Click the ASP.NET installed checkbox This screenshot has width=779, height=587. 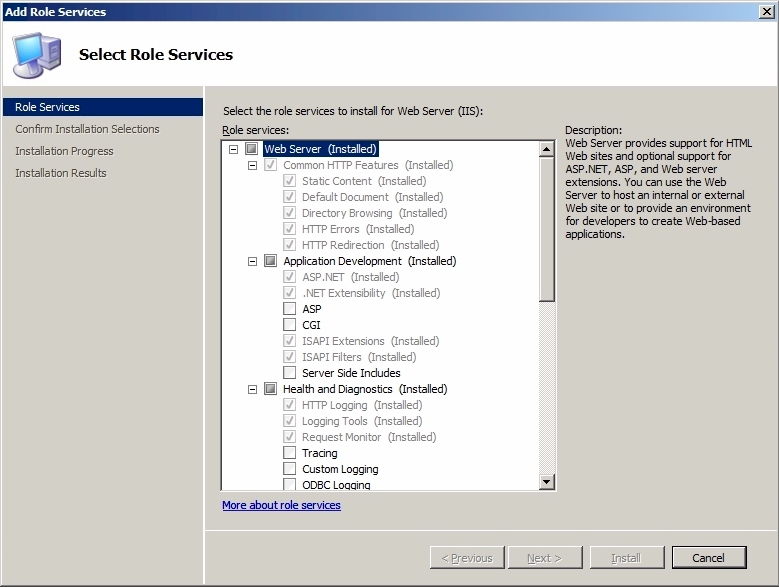coord(289,277)
